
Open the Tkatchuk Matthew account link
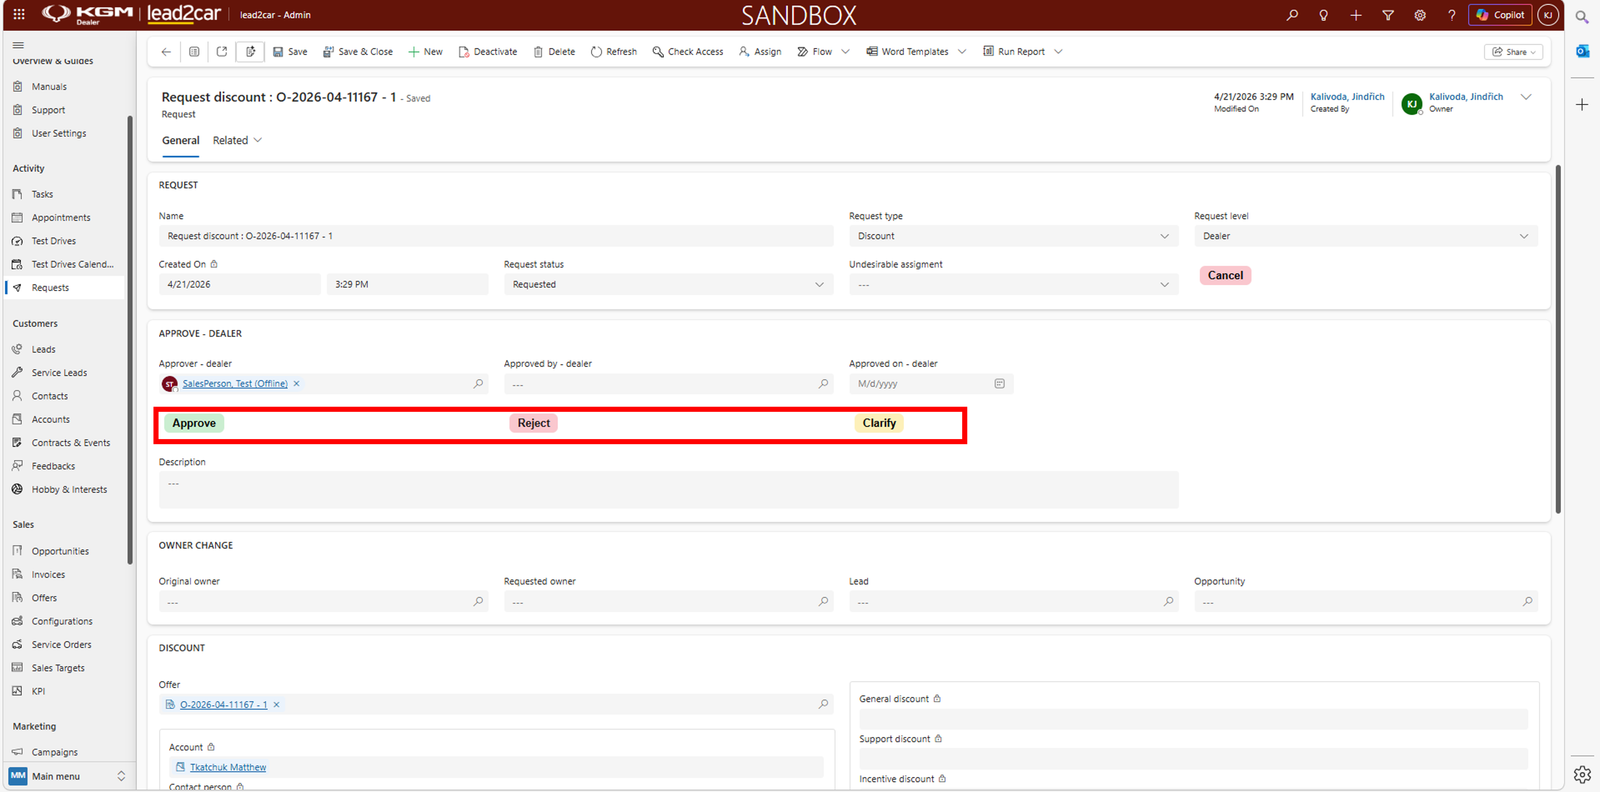point(228,768)
